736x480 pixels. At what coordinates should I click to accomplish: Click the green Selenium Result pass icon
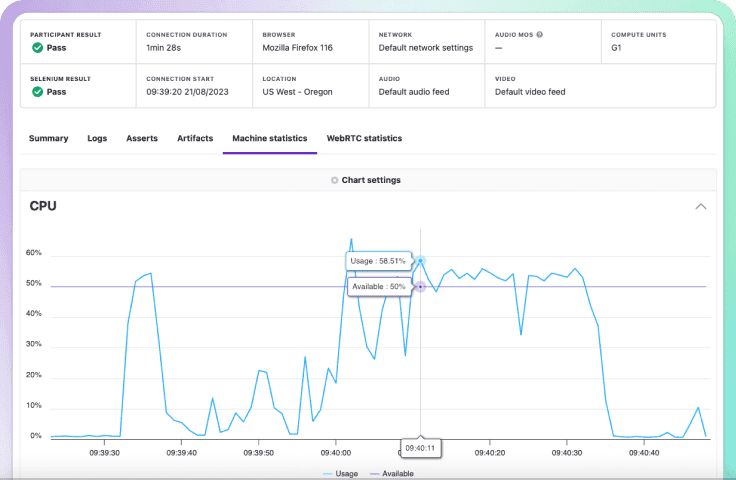37,92
